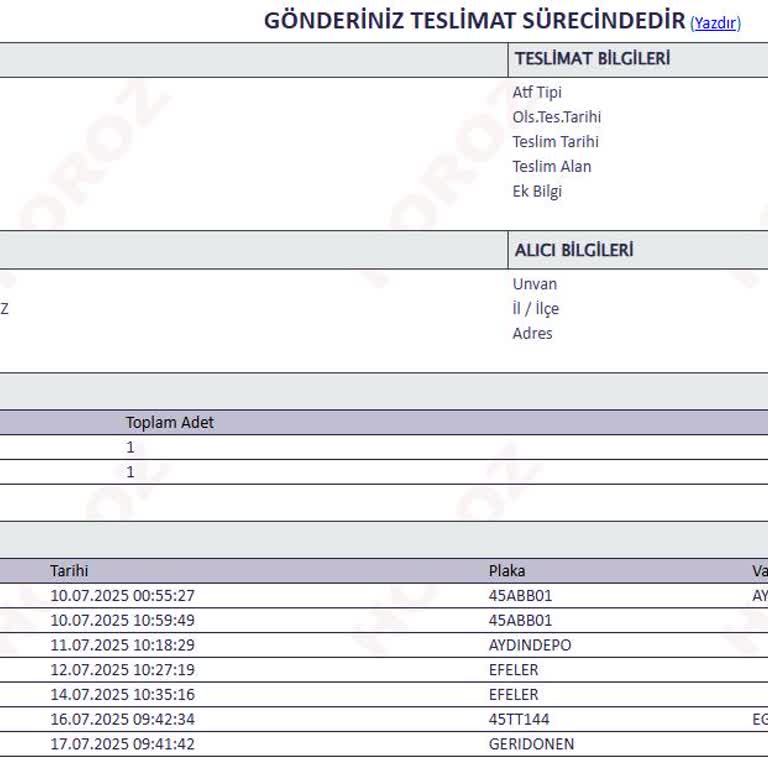Image resolution: width=768 pixels, height=768 pixels.
Task: Click plaka 45ABB01 in the 00:55:27 row
Action: [x=520, y=596]
